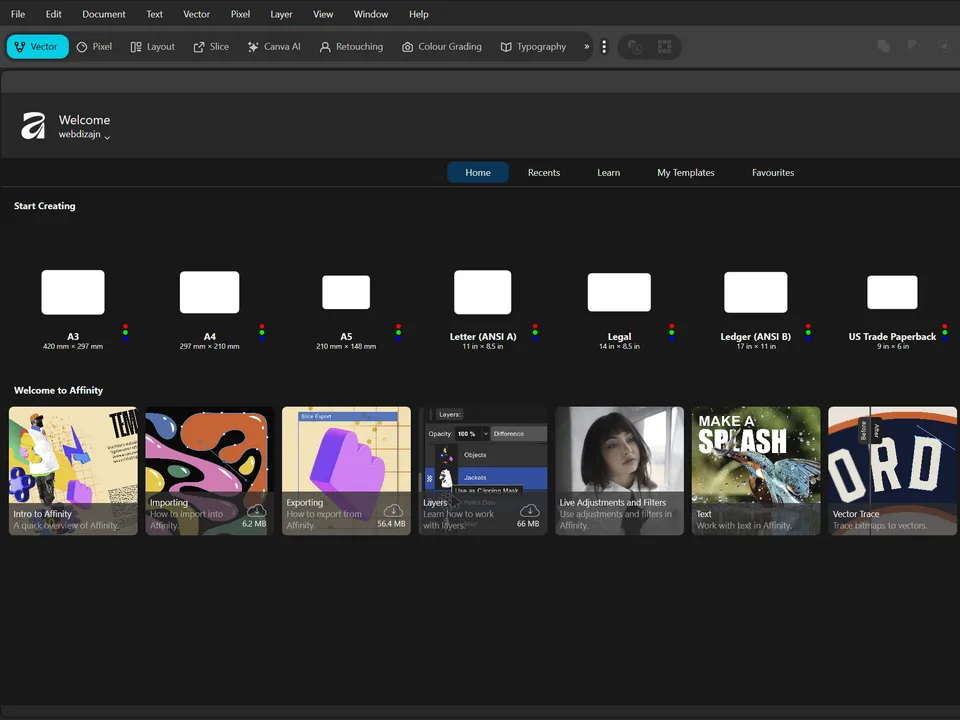Open the toolbar overflow ellipsis menu
The image size is (960, 720).
click(604, 46)
